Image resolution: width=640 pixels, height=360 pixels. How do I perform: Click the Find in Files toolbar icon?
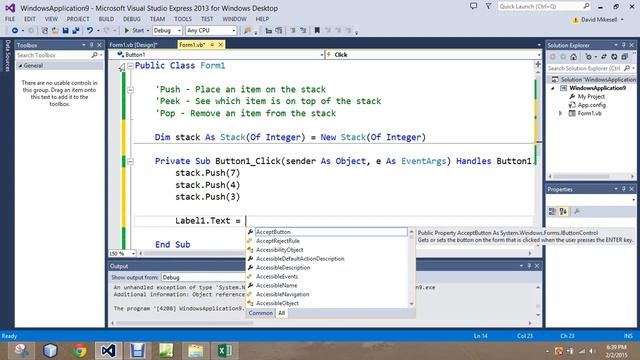247,31
